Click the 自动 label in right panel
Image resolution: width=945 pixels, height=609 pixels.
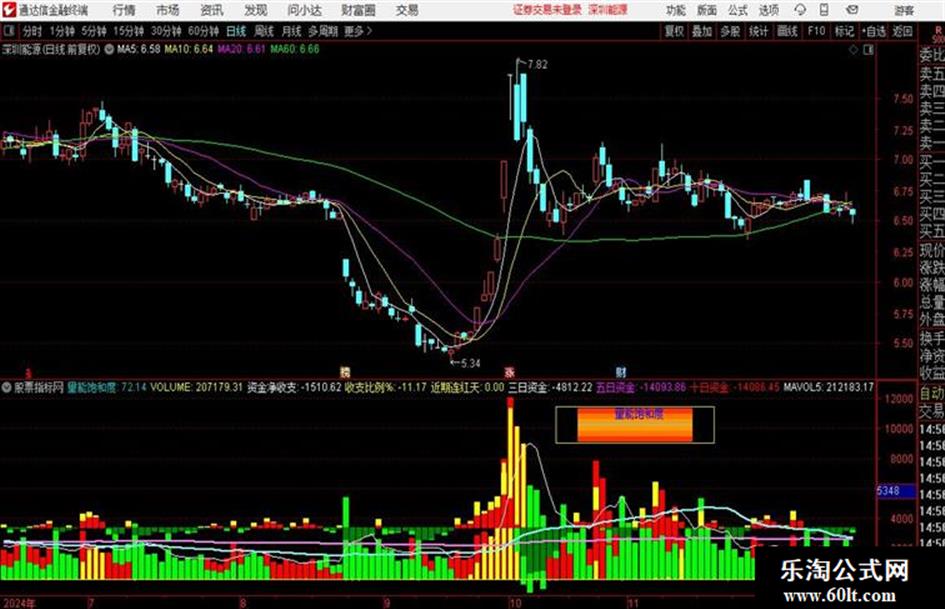[x=932, y=393]
